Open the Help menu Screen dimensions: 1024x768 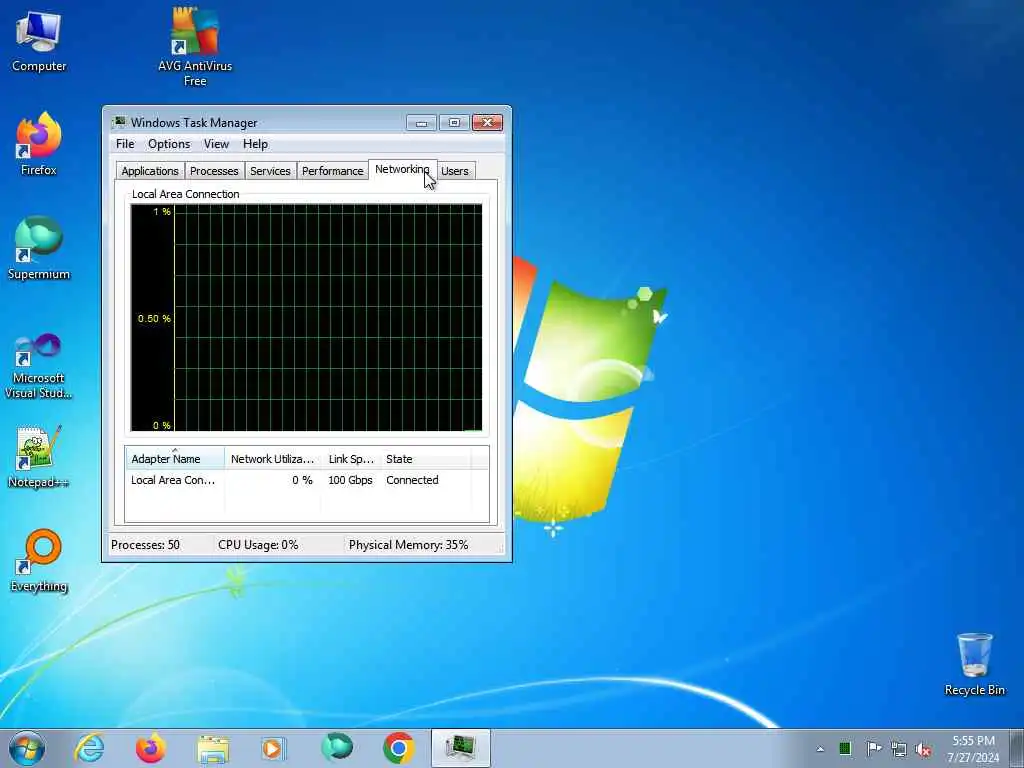[255, 144]
